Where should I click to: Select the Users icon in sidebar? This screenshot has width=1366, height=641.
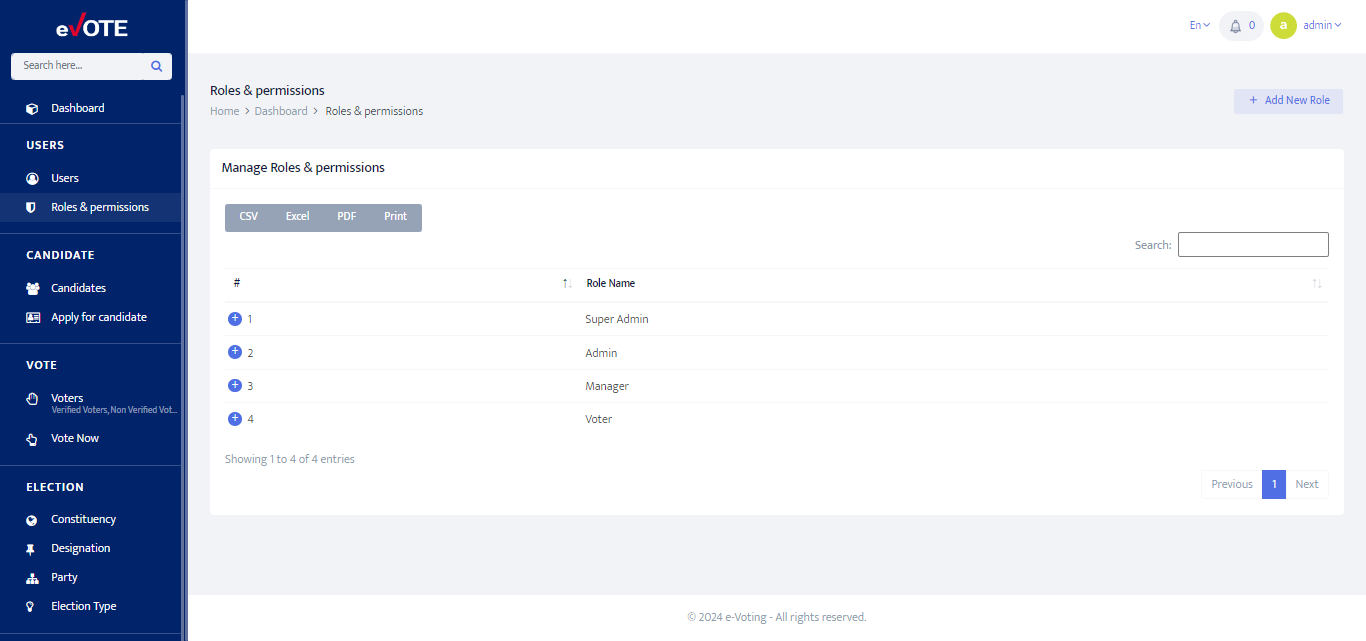33,177
